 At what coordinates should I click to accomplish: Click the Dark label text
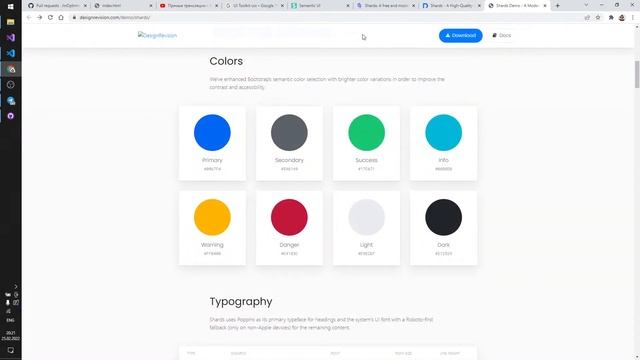443,245
